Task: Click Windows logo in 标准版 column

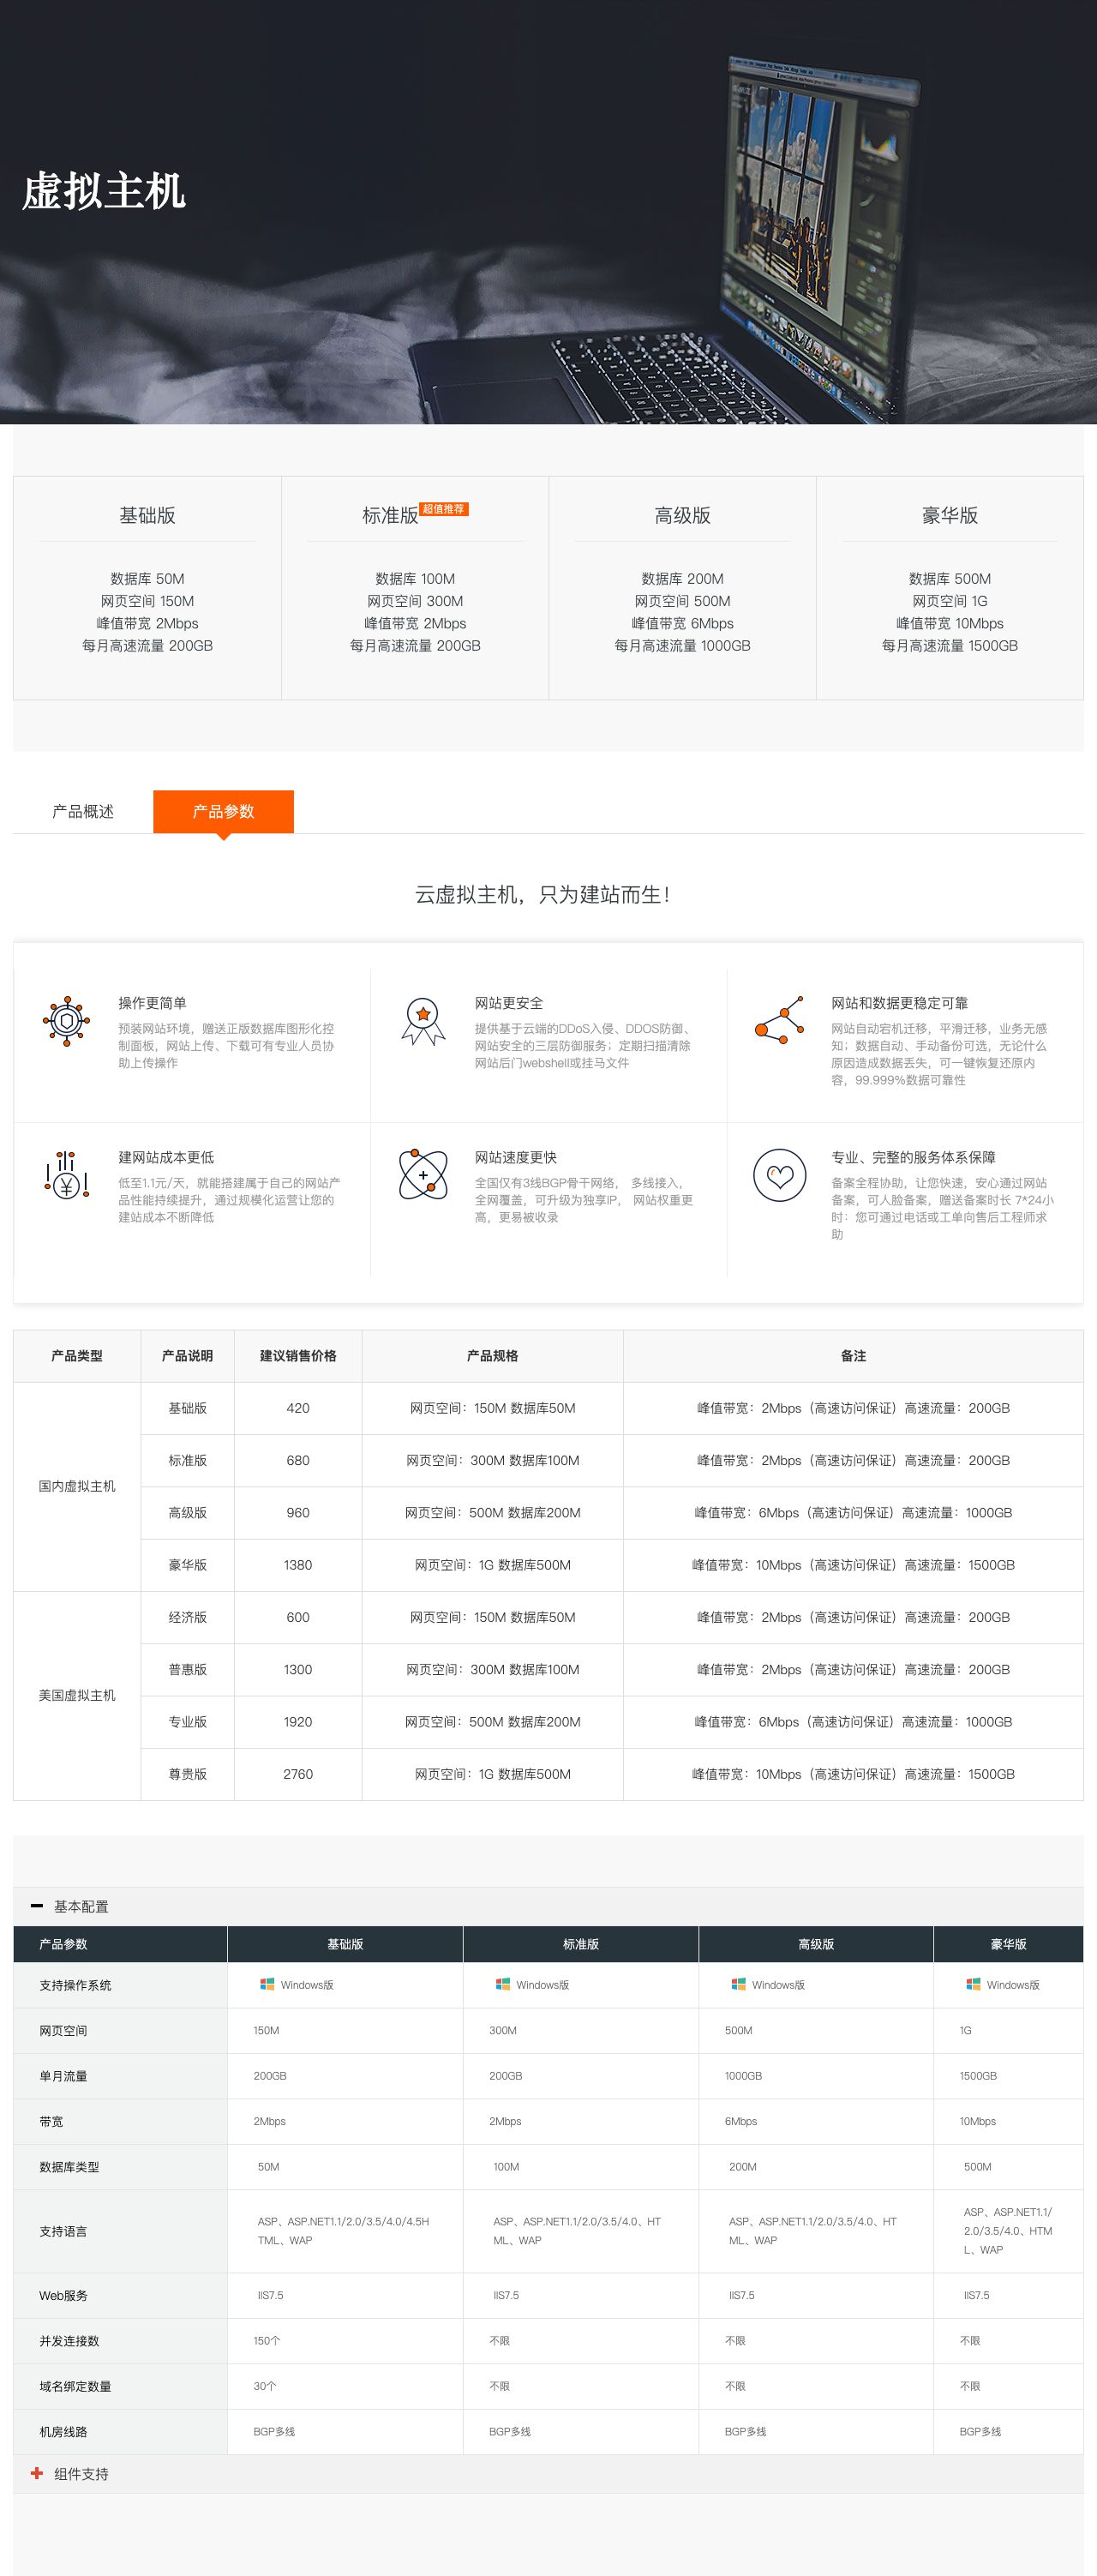Action: tap(503, 1984)
